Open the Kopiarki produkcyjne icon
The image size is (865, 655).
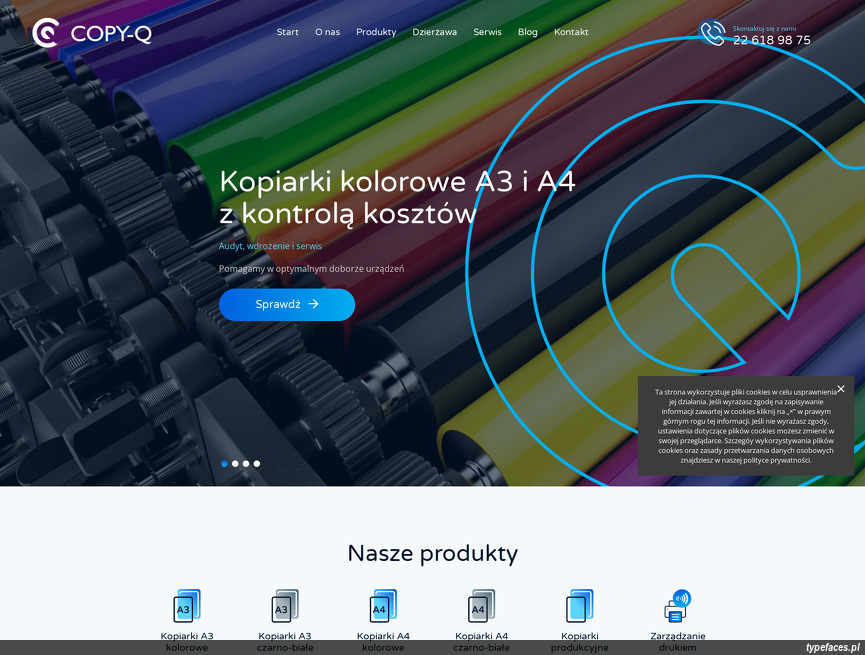[x=580, y=606]
